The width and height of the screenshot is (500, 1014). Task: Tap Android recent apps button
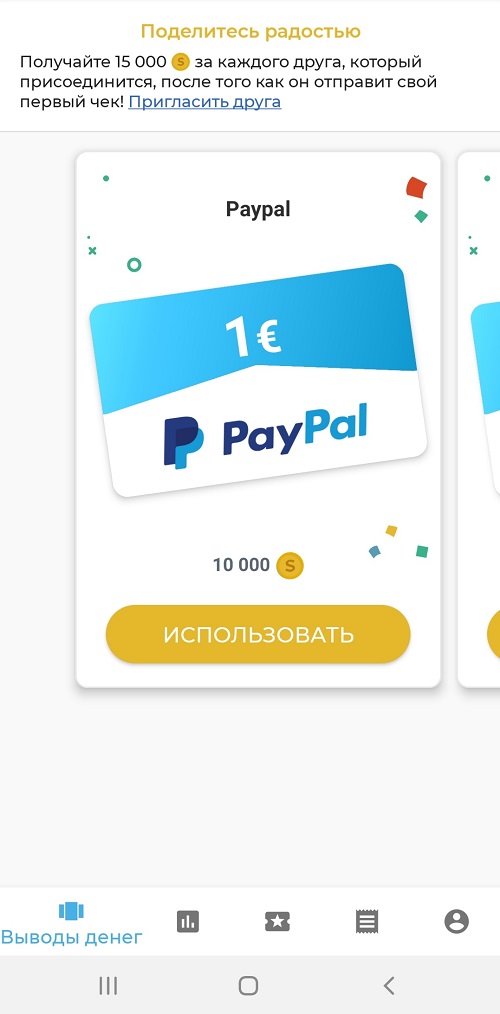pos(107,986)
